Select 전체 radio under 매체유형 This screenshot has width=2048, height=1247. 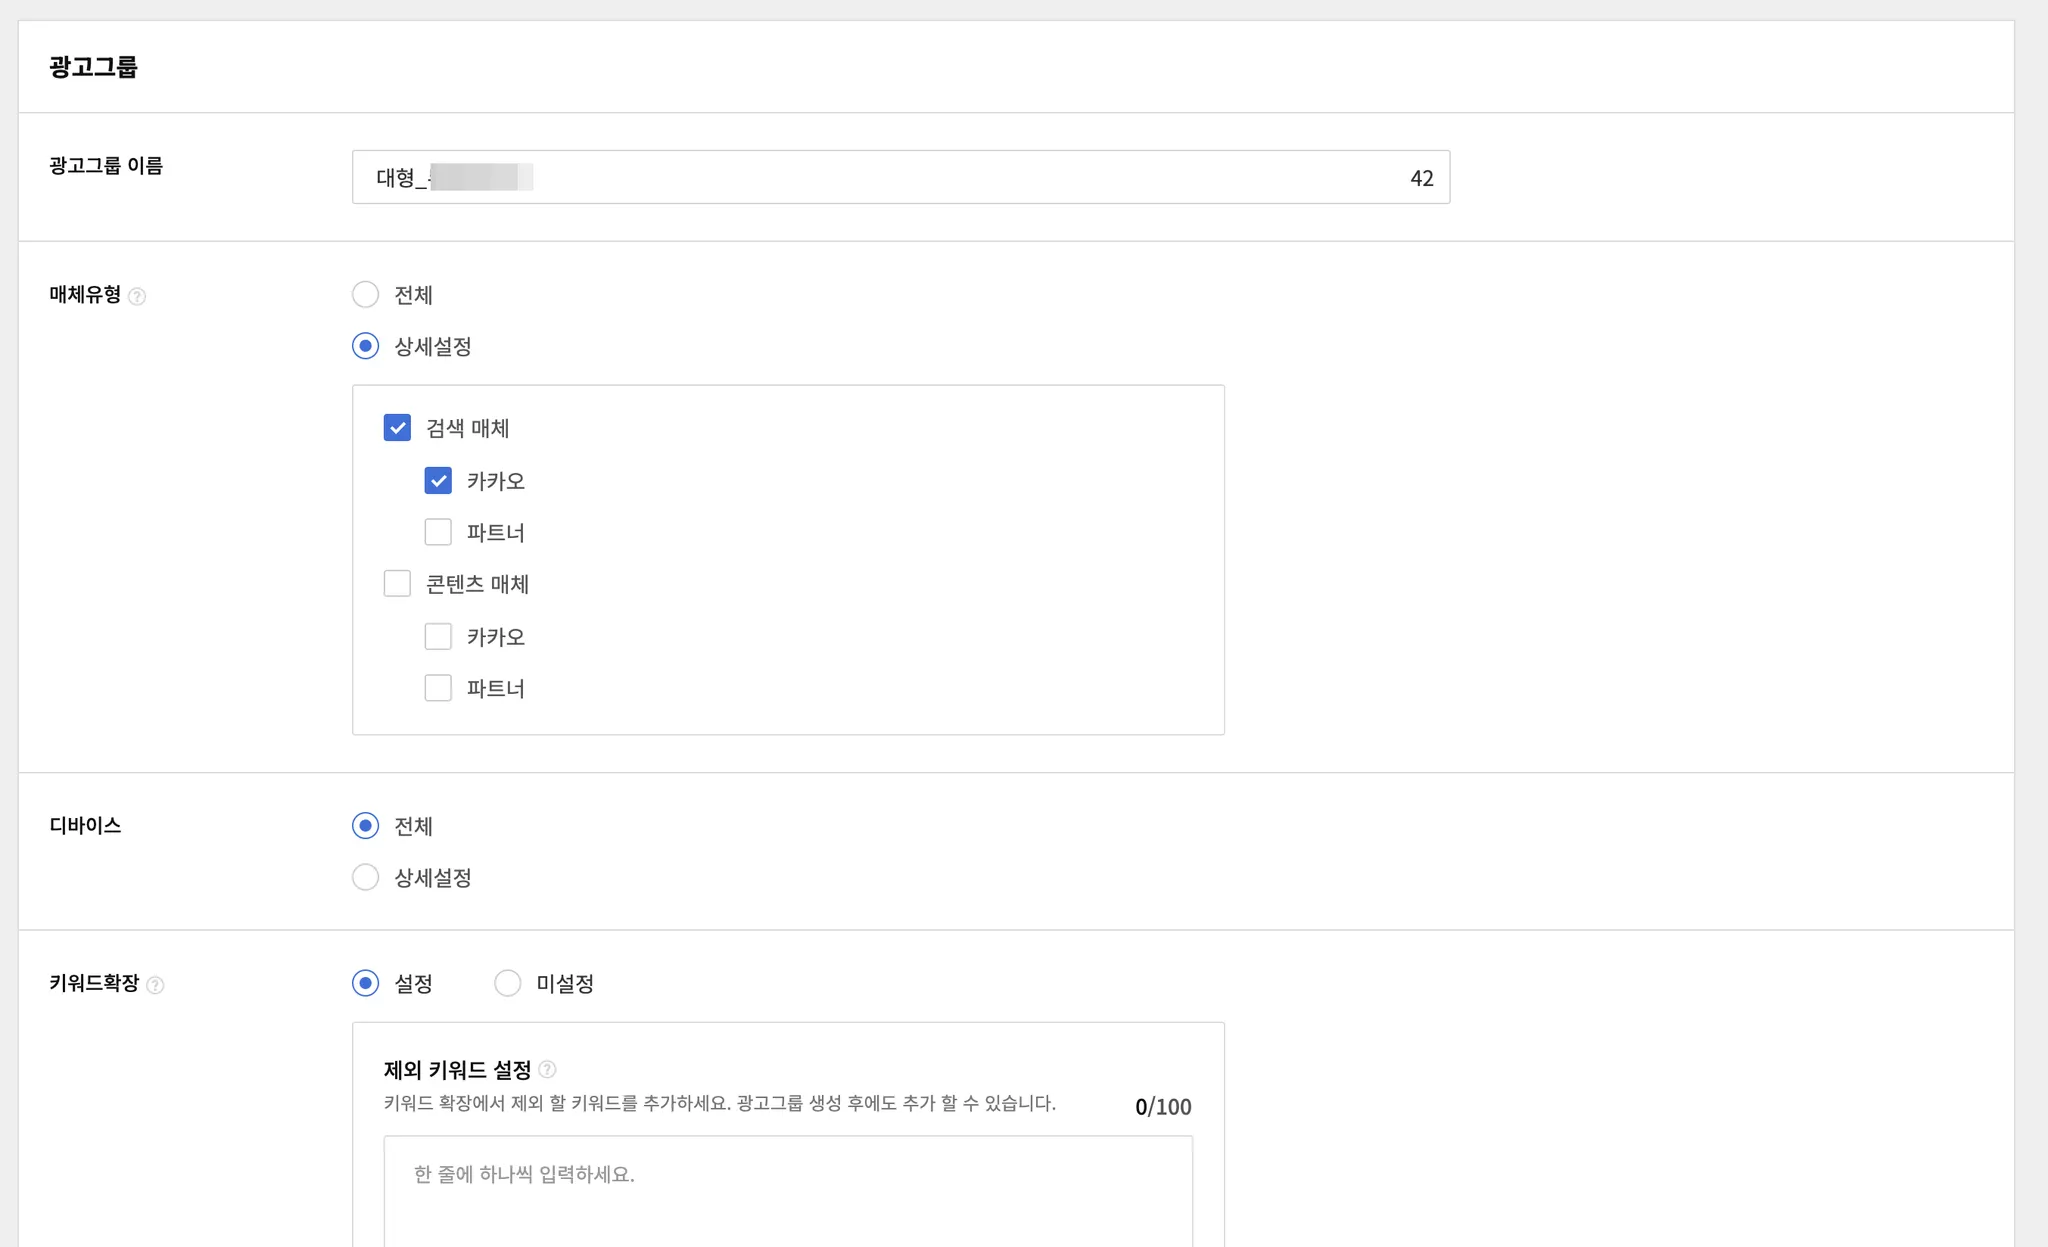click(366, 295)
